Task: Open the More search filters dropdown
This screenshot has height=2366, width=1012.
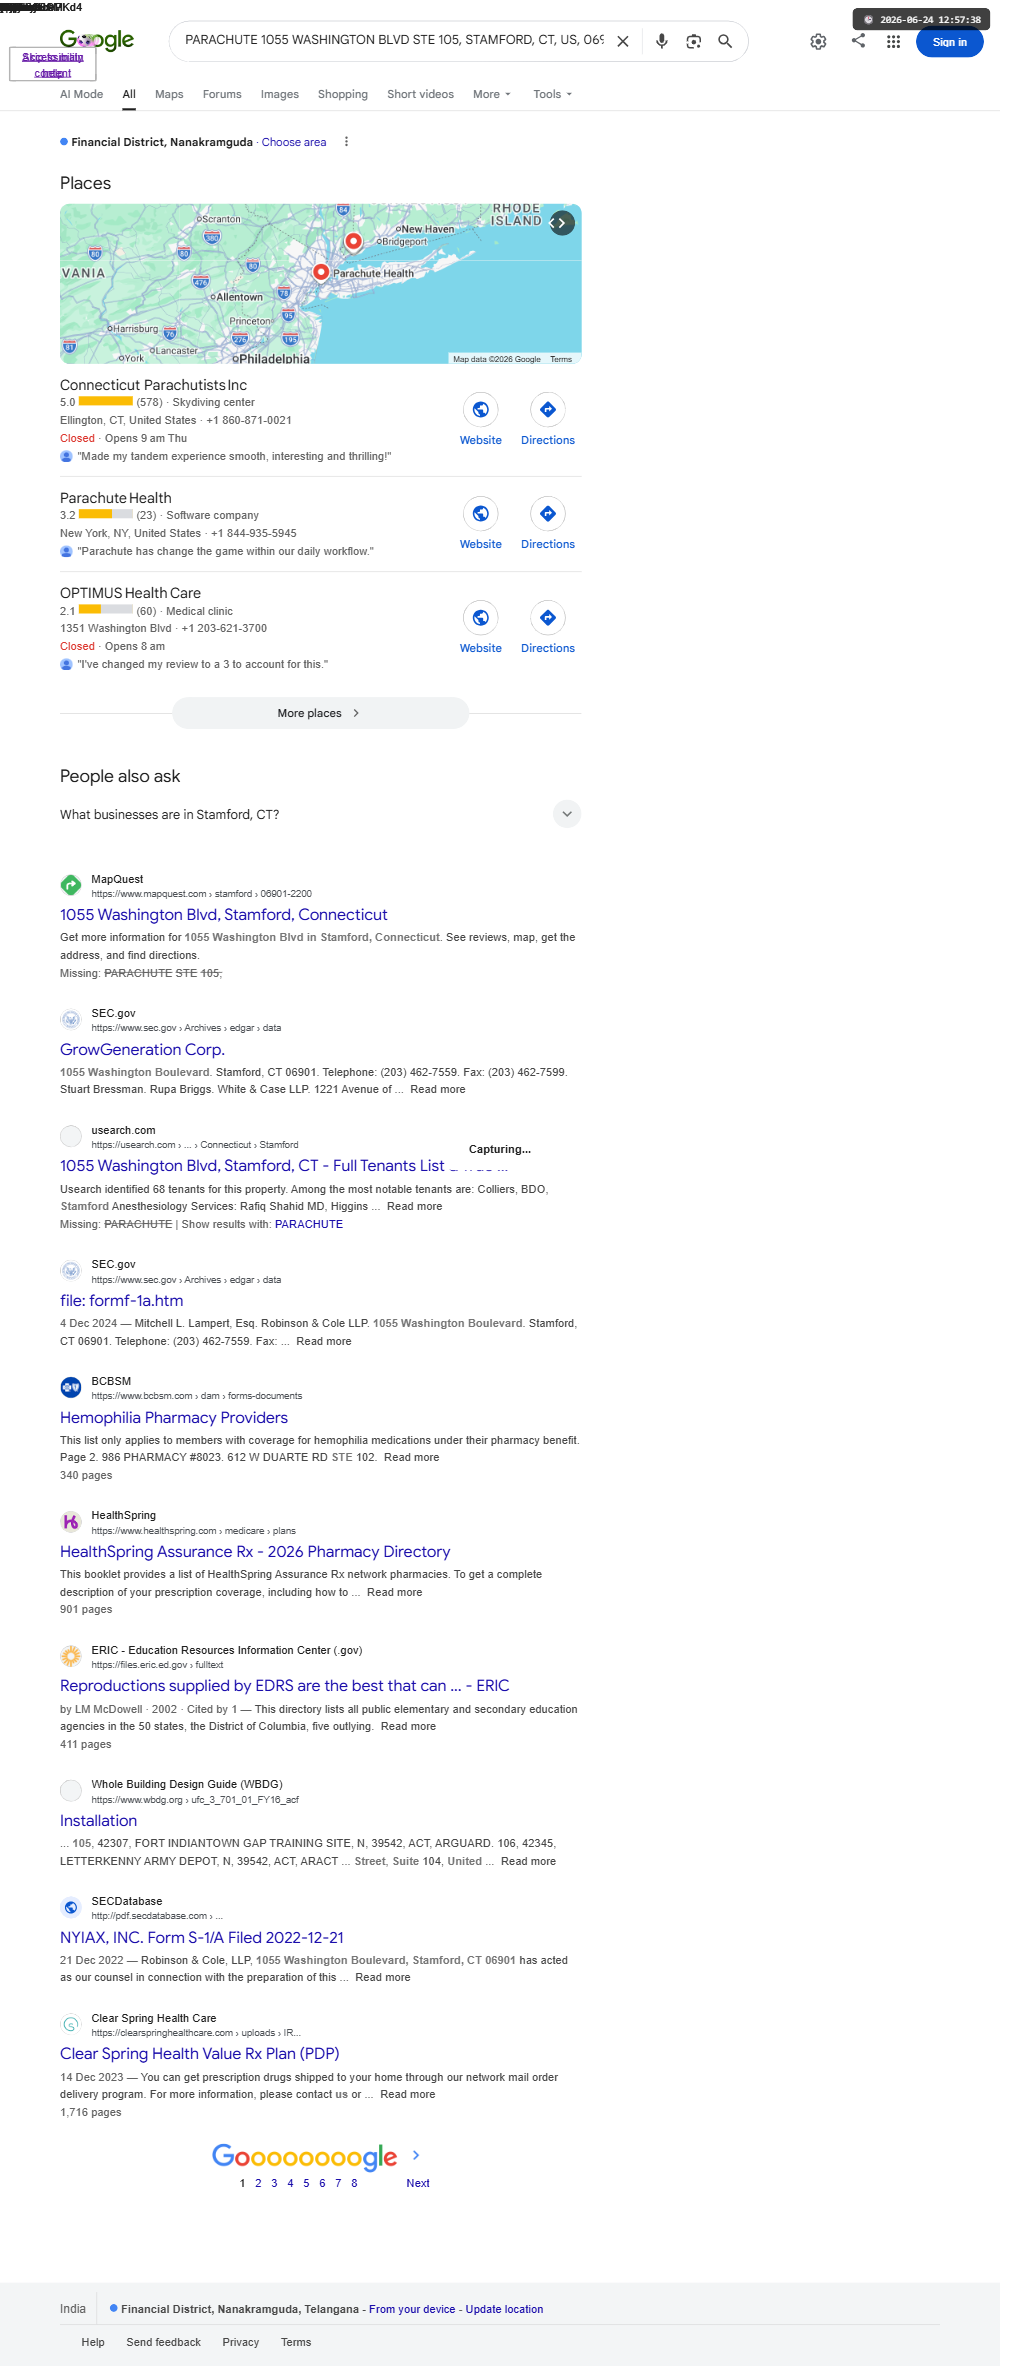Action: 492,94
